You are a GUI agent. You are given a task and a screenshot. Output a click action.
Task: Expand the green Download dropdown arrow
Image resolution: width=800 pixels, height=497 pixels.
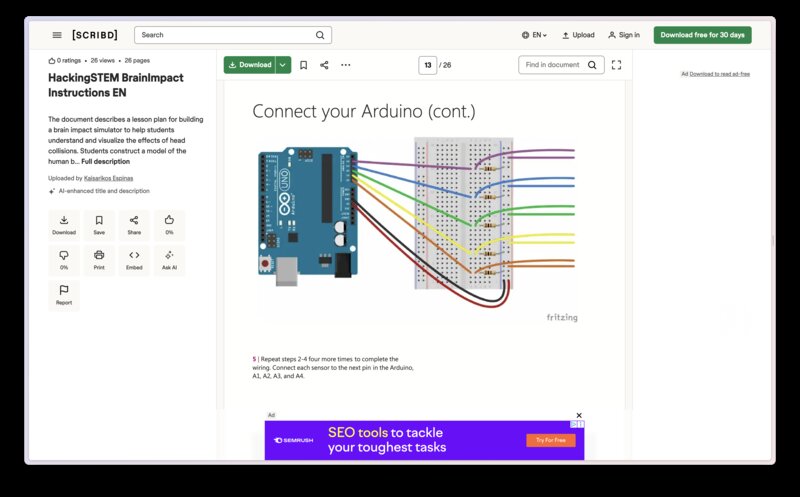pyautogui.click(x=283, y=65)
